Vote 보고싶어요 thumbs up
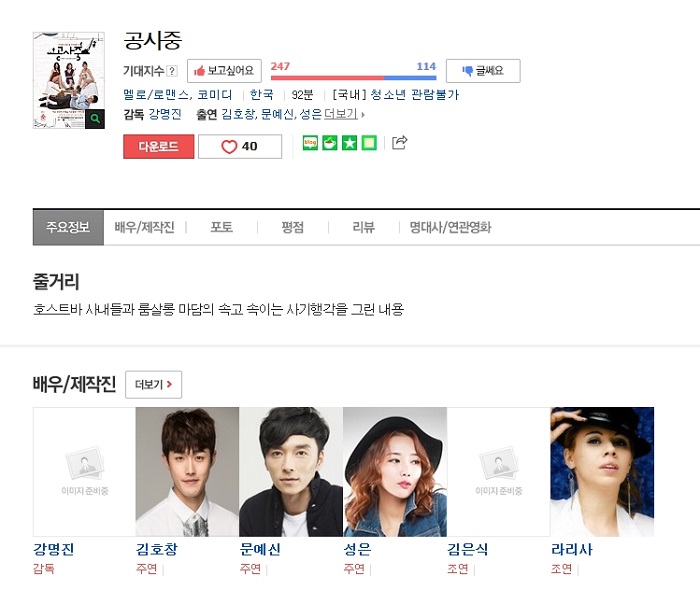700x604 pixels. tap(224, 71)
